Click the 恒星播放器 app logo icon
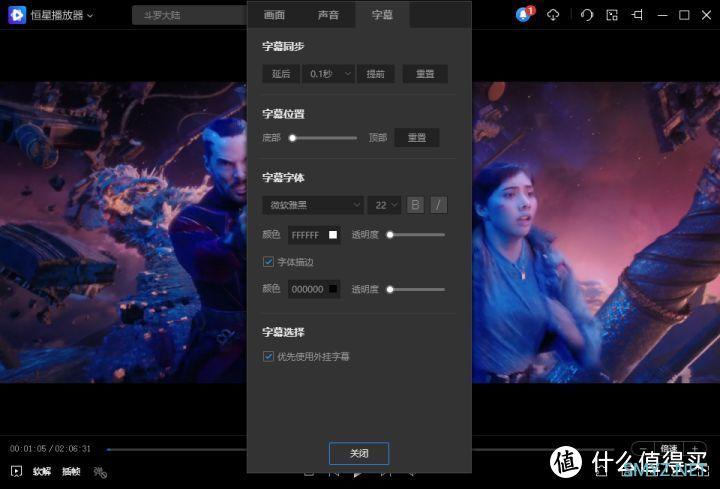 [17, 15]
